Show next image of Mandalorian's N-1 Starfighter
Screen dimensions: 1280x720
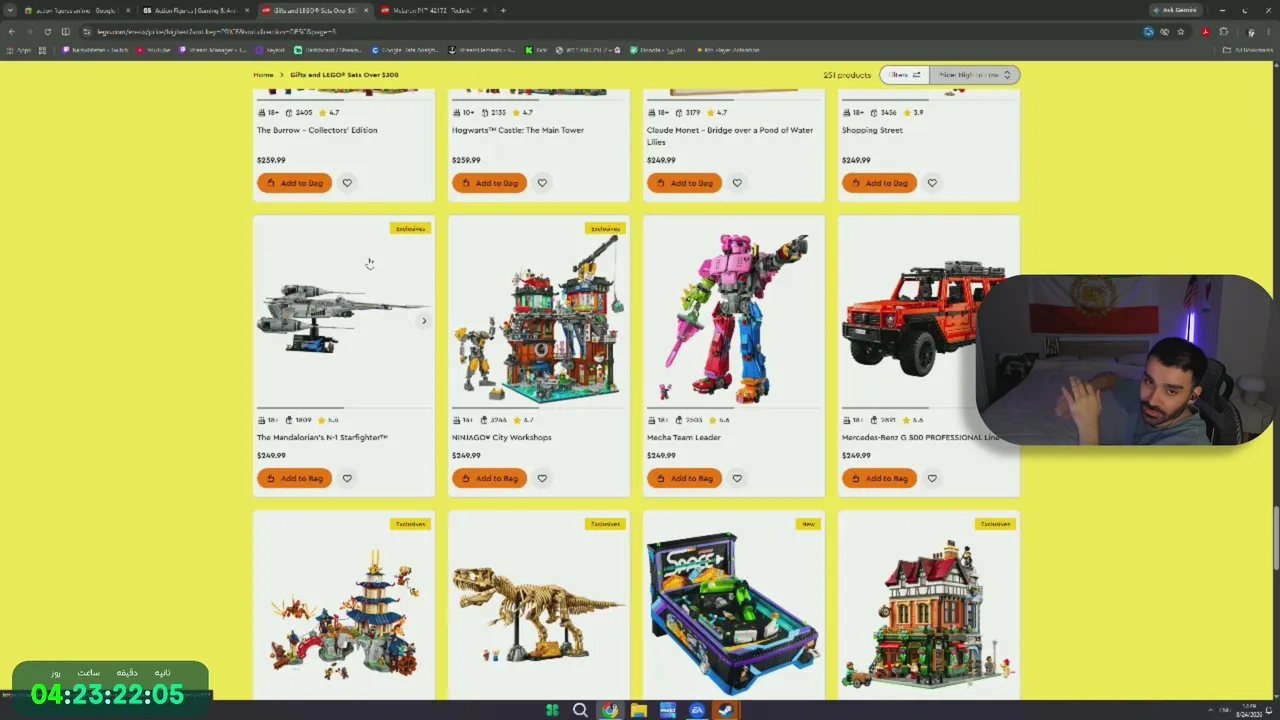424,321
